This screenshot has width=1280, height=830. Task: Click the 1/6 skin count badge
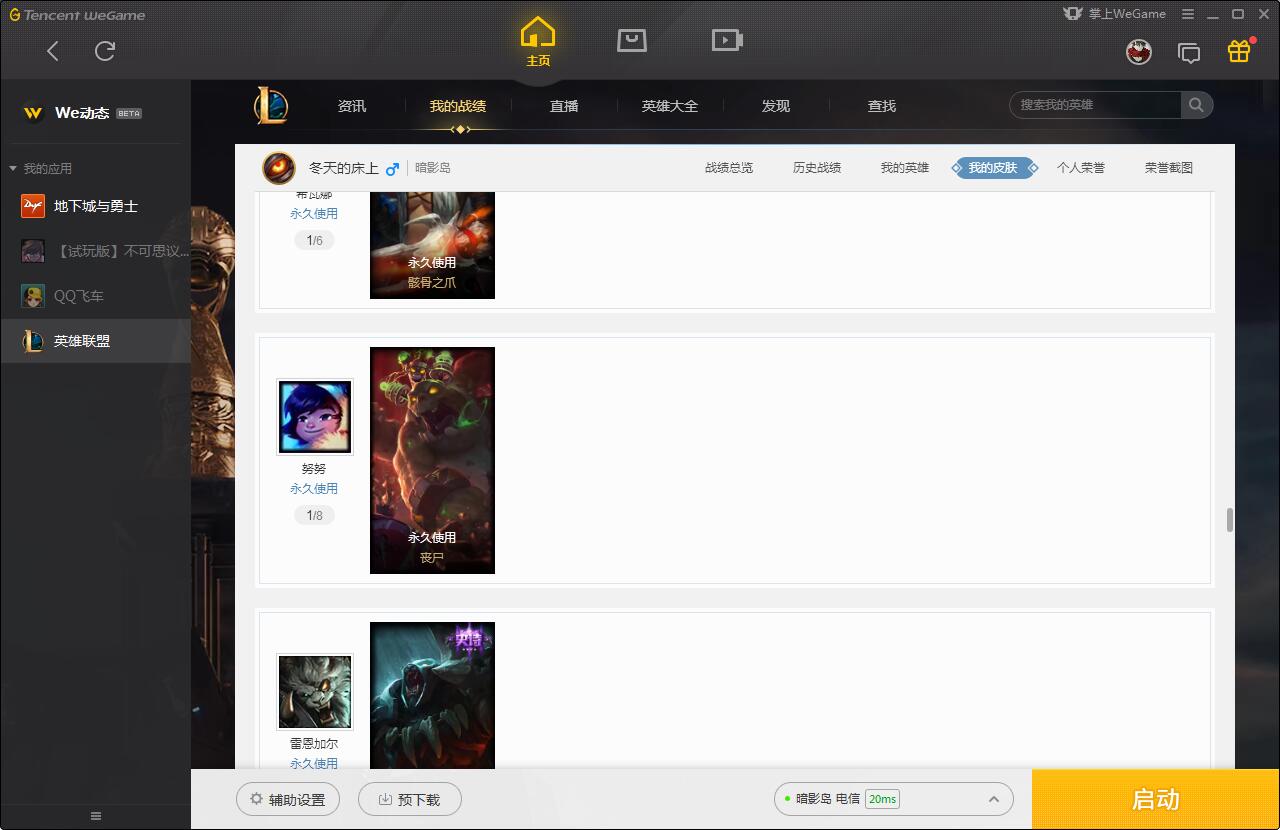[x=314, y=240]
